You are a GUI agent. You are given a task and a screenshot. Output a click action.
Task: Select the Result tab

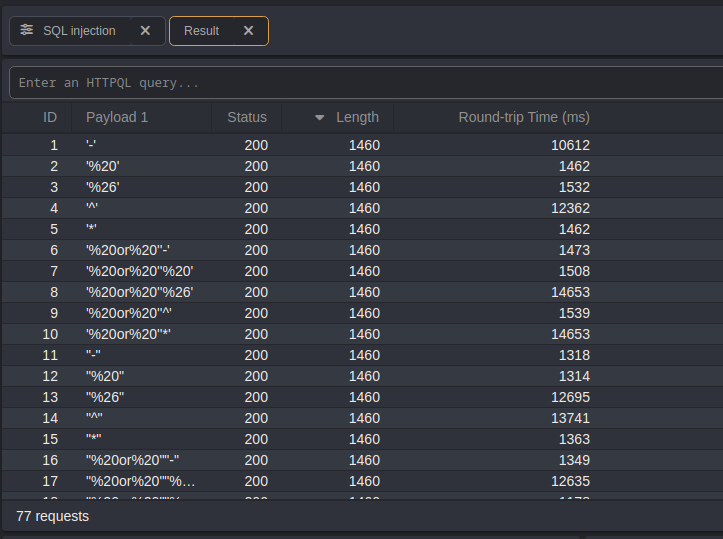click(x=201, y=31)
